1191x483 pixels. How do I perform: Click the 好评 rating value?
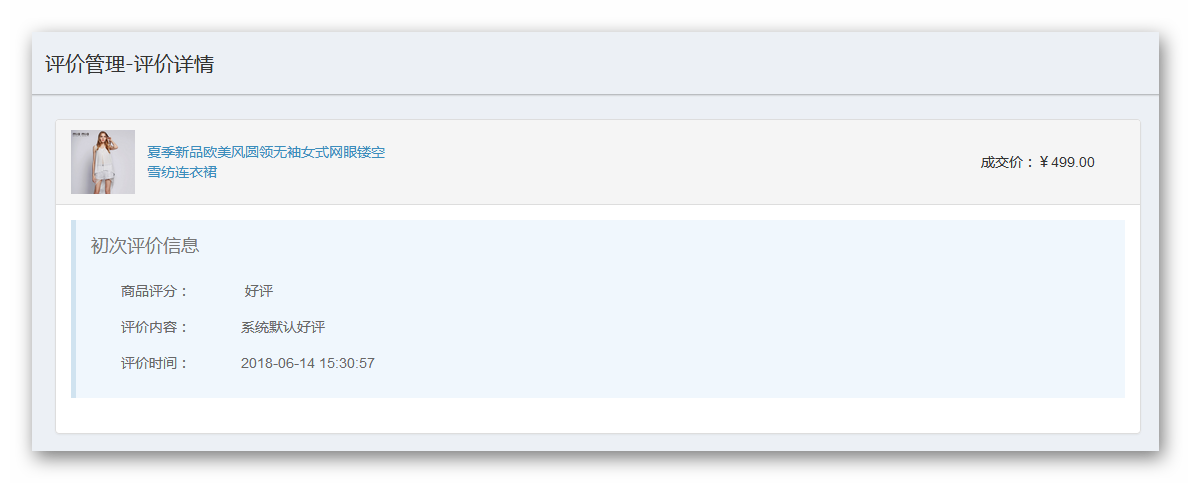[x=258, y=291]
